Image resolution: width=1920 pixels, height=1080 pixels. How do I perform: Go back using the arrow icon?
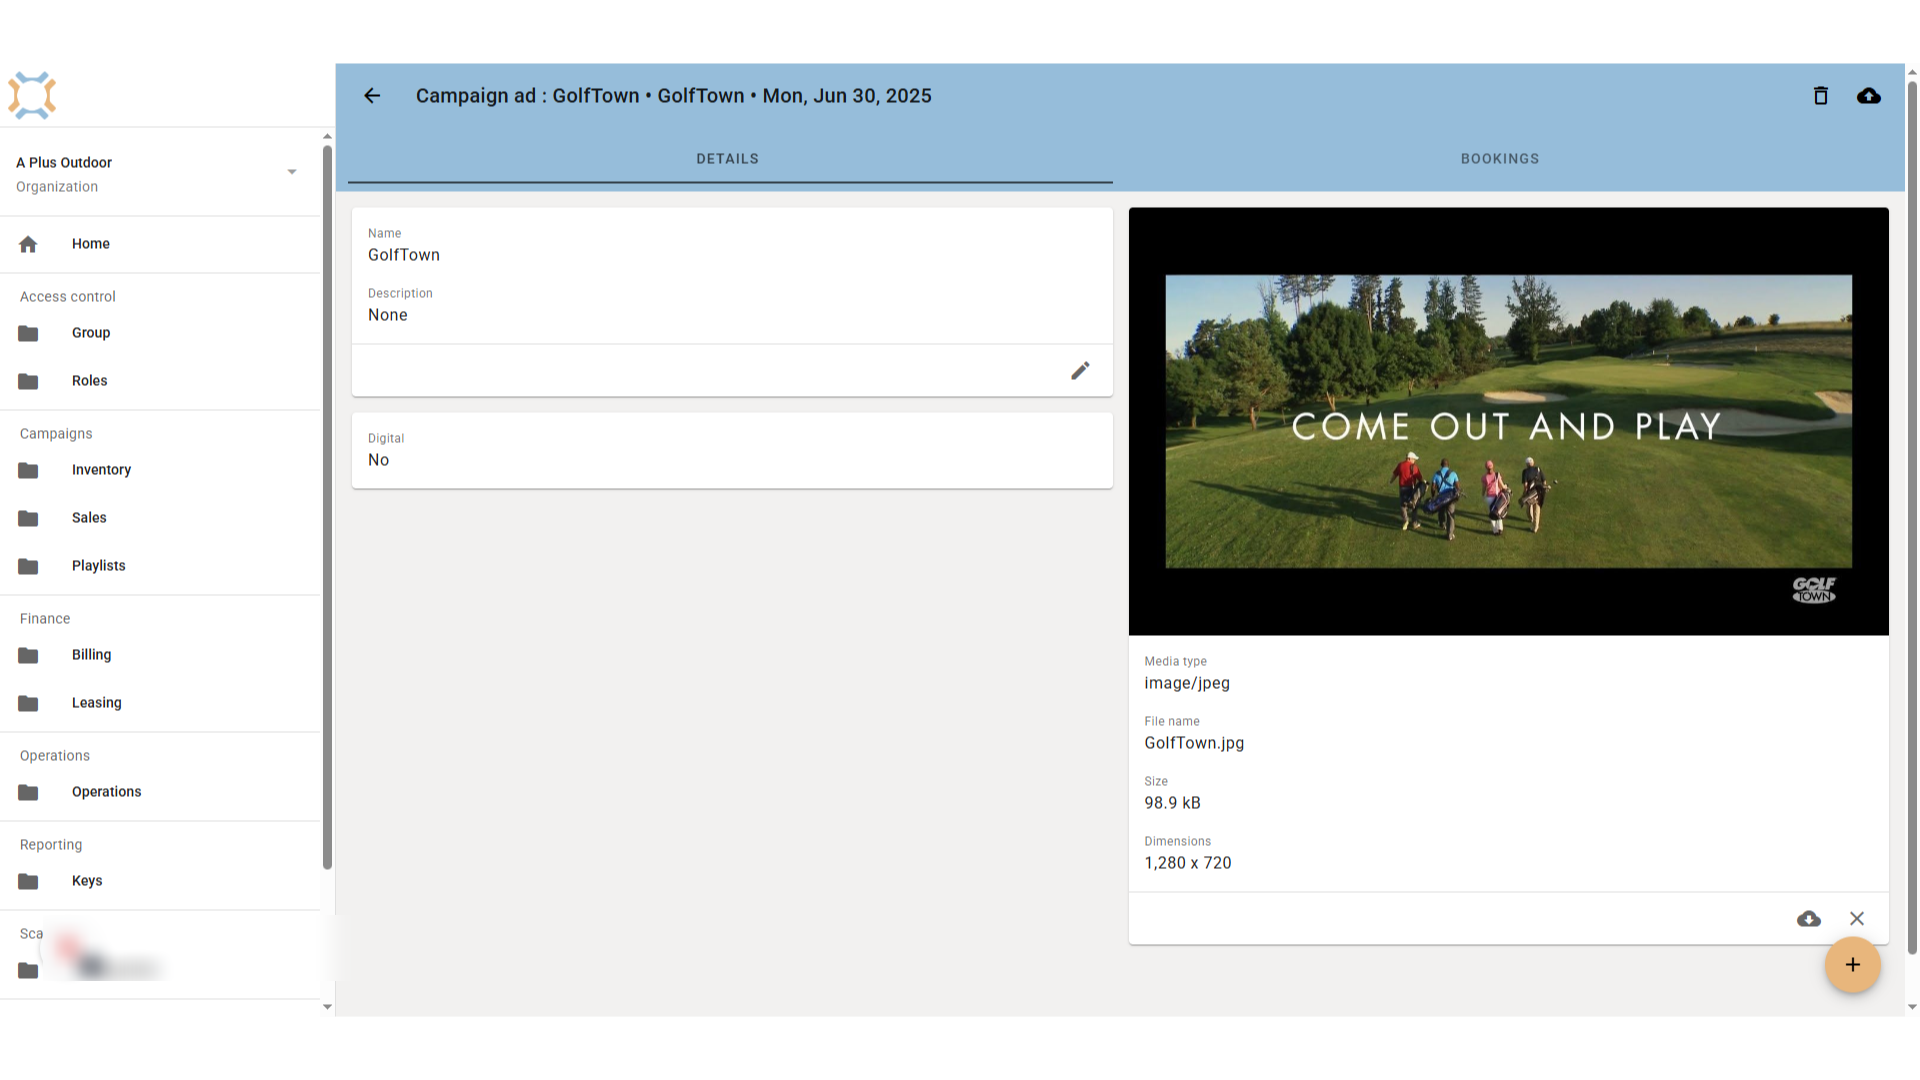tap(372, 96)
